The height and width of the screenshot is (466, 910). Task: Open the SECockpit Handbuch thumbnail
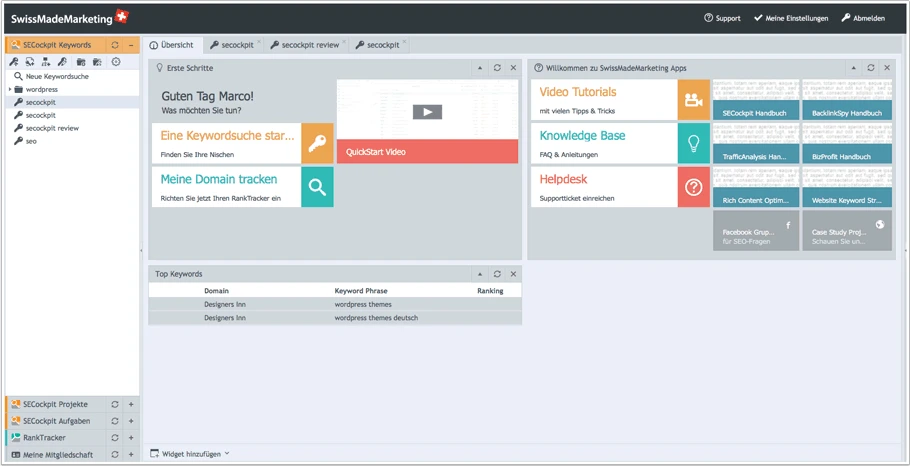coord(756,100)
